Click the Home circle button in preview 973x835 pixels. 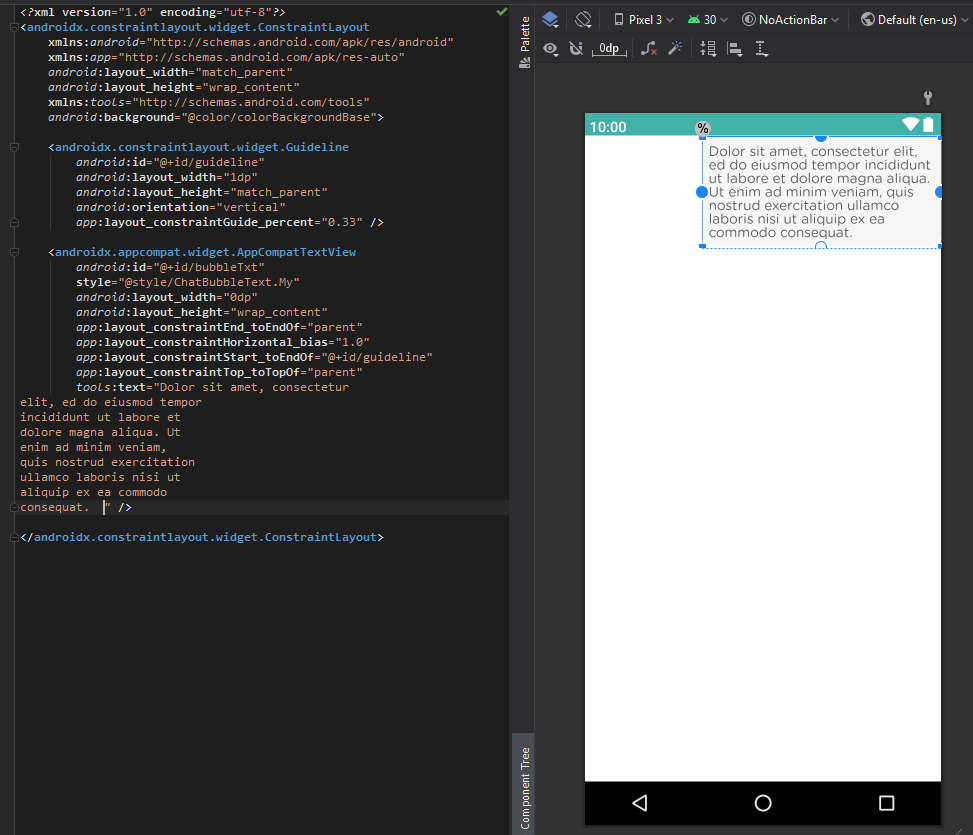point(763,803)
